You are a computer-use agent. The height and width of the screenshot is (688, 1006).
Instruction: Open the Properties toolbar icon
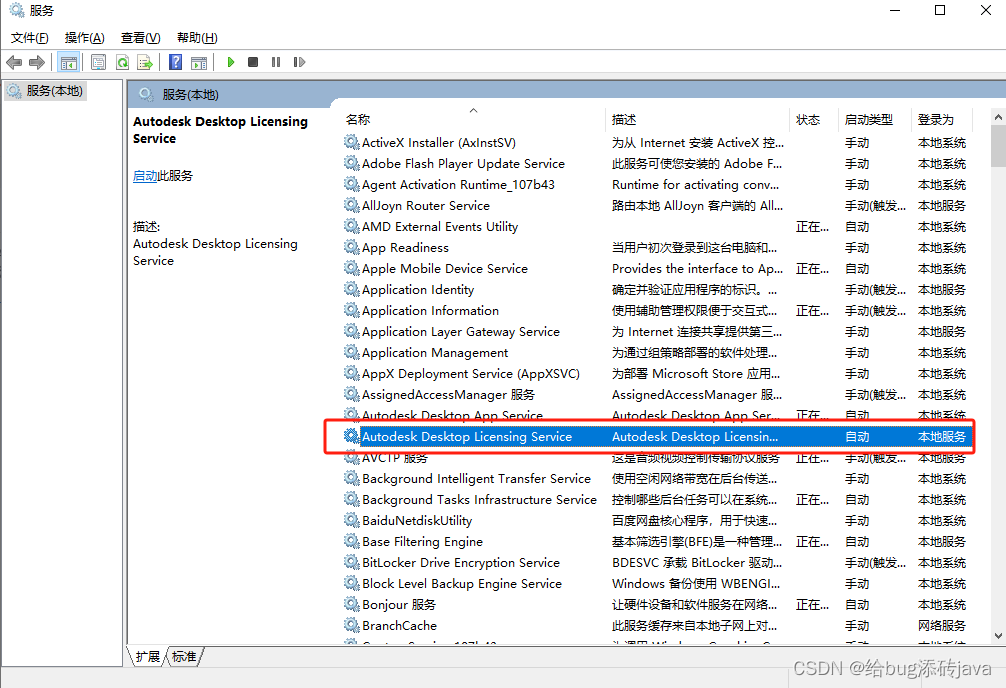point(98,62)
